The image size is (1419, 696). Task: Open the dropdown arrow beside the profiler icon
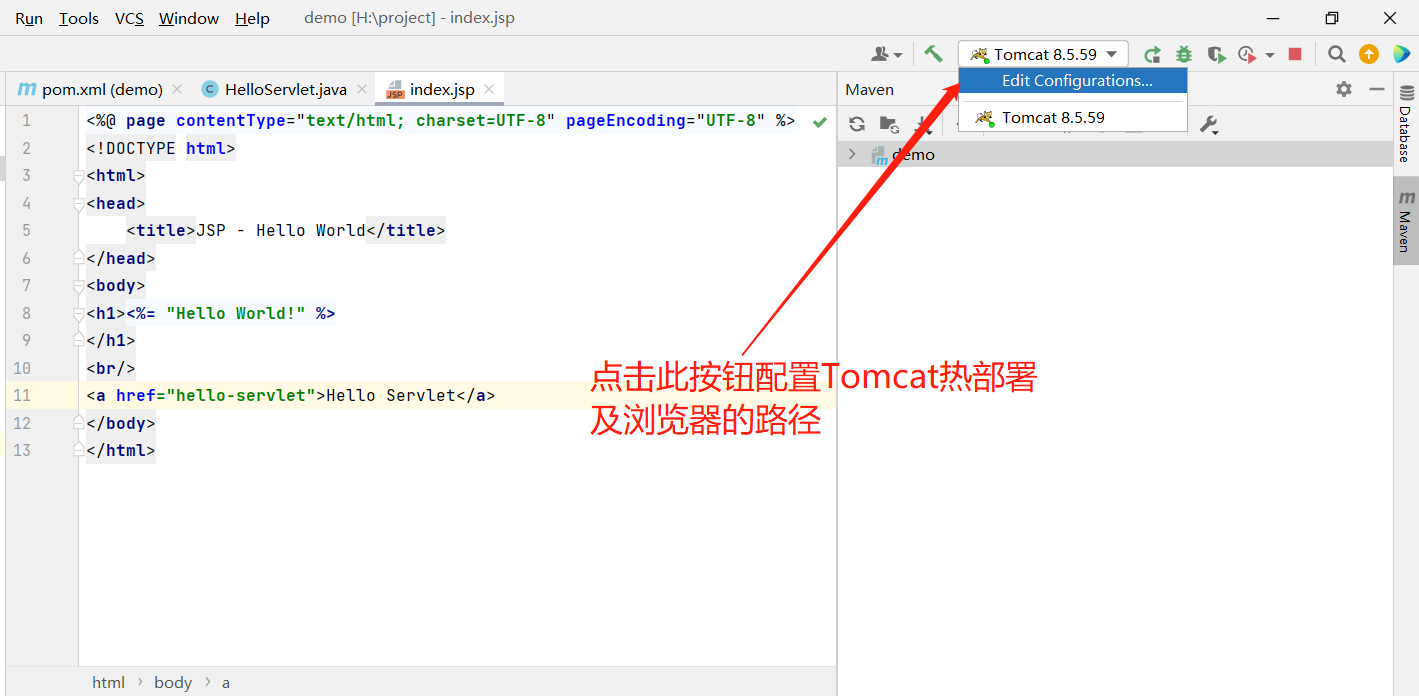(1270, 55)
